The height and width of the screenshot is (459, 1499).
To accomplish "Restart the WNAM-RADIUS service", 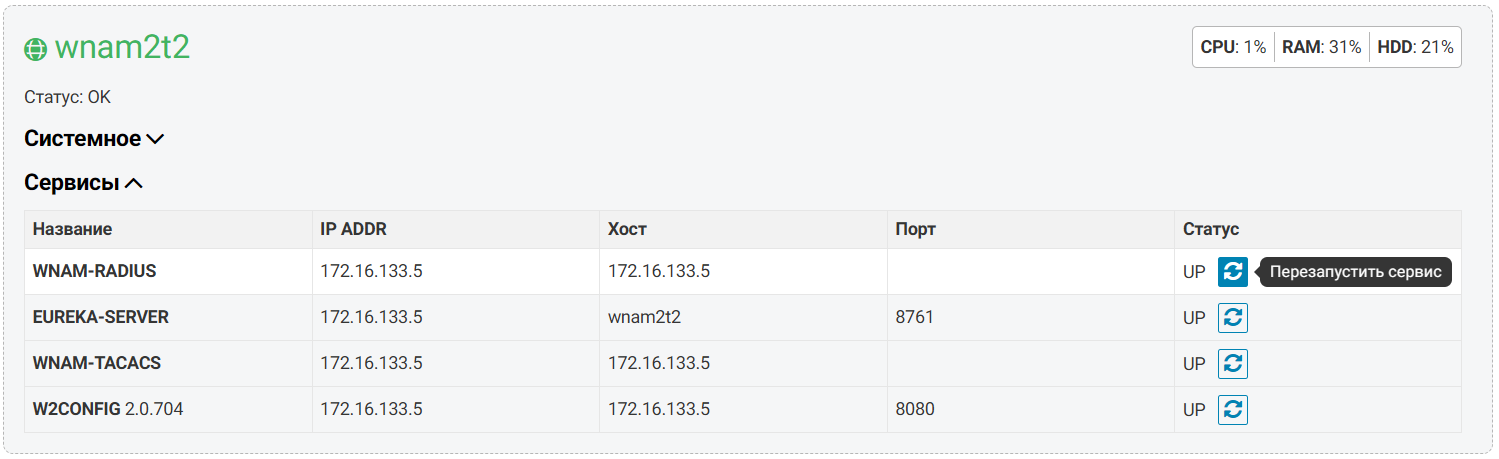I will 1232,271.
